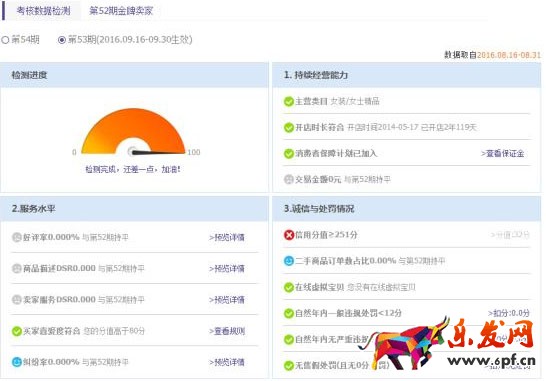Open the 查看保证金 link

click(503, 153)
